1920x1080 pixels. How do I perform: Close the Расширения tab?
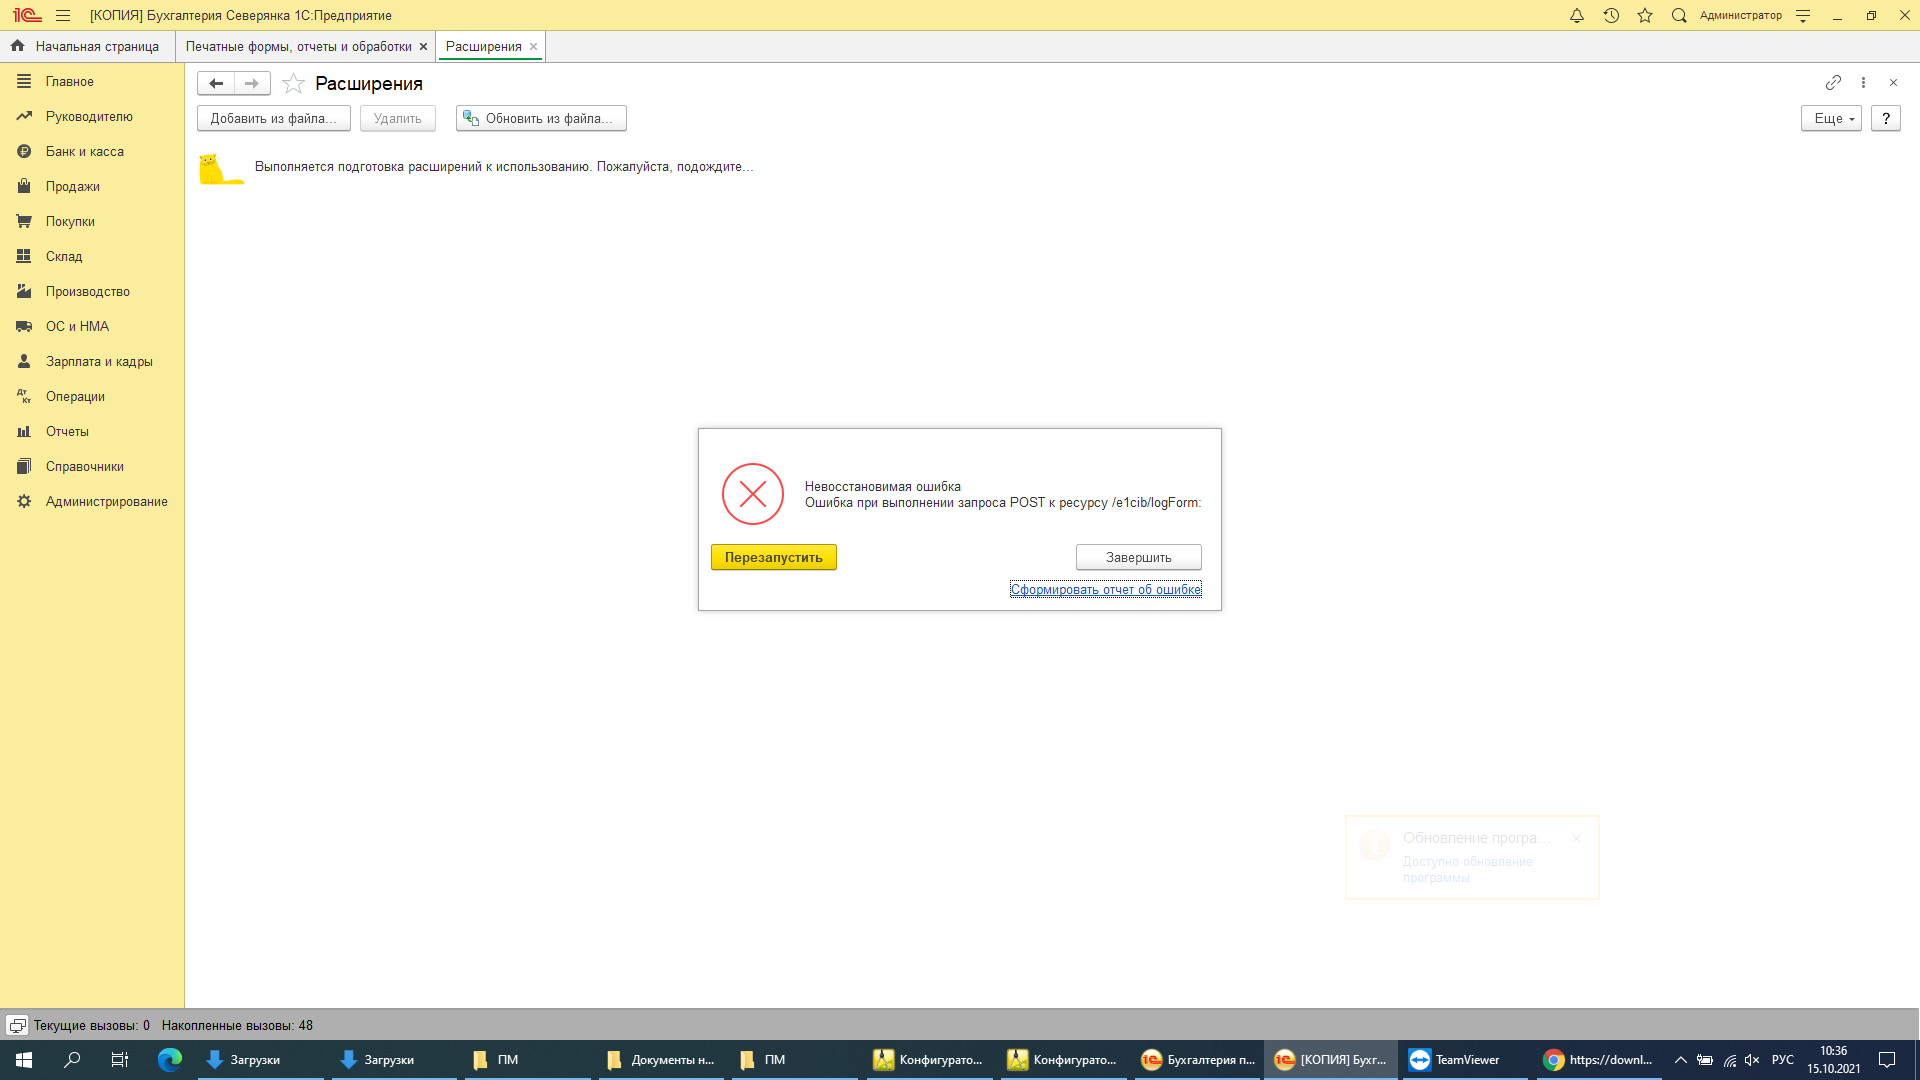pyautogui.click(x=533, y=46)
